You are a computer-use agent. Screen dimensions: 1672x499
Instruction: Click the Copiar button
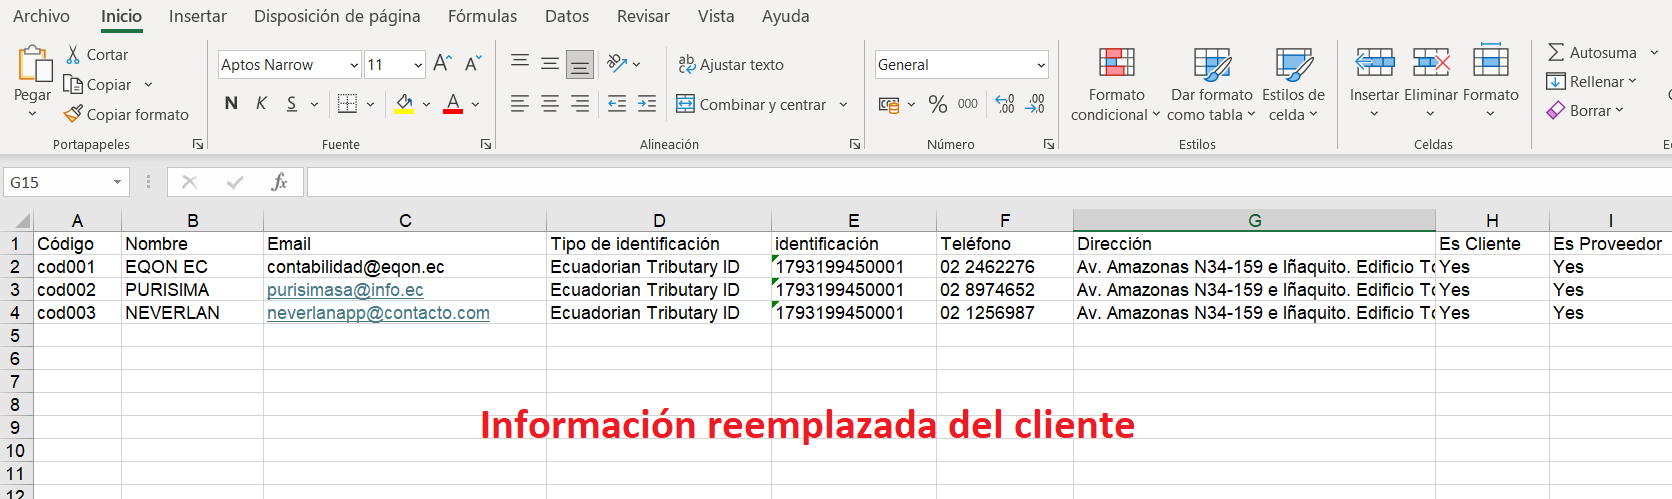pos(98,85)
